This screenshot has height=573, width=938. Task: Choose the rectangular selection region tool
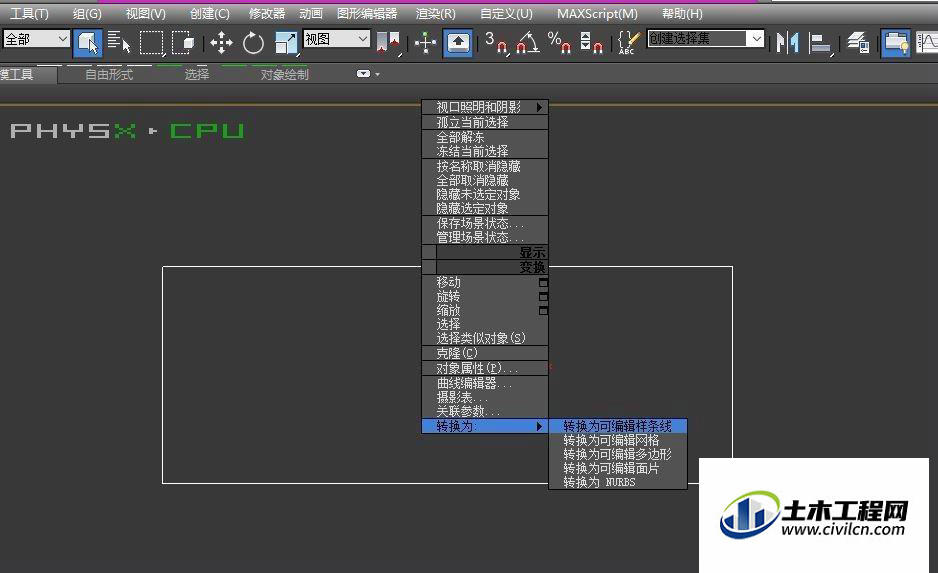pos(152,43)
